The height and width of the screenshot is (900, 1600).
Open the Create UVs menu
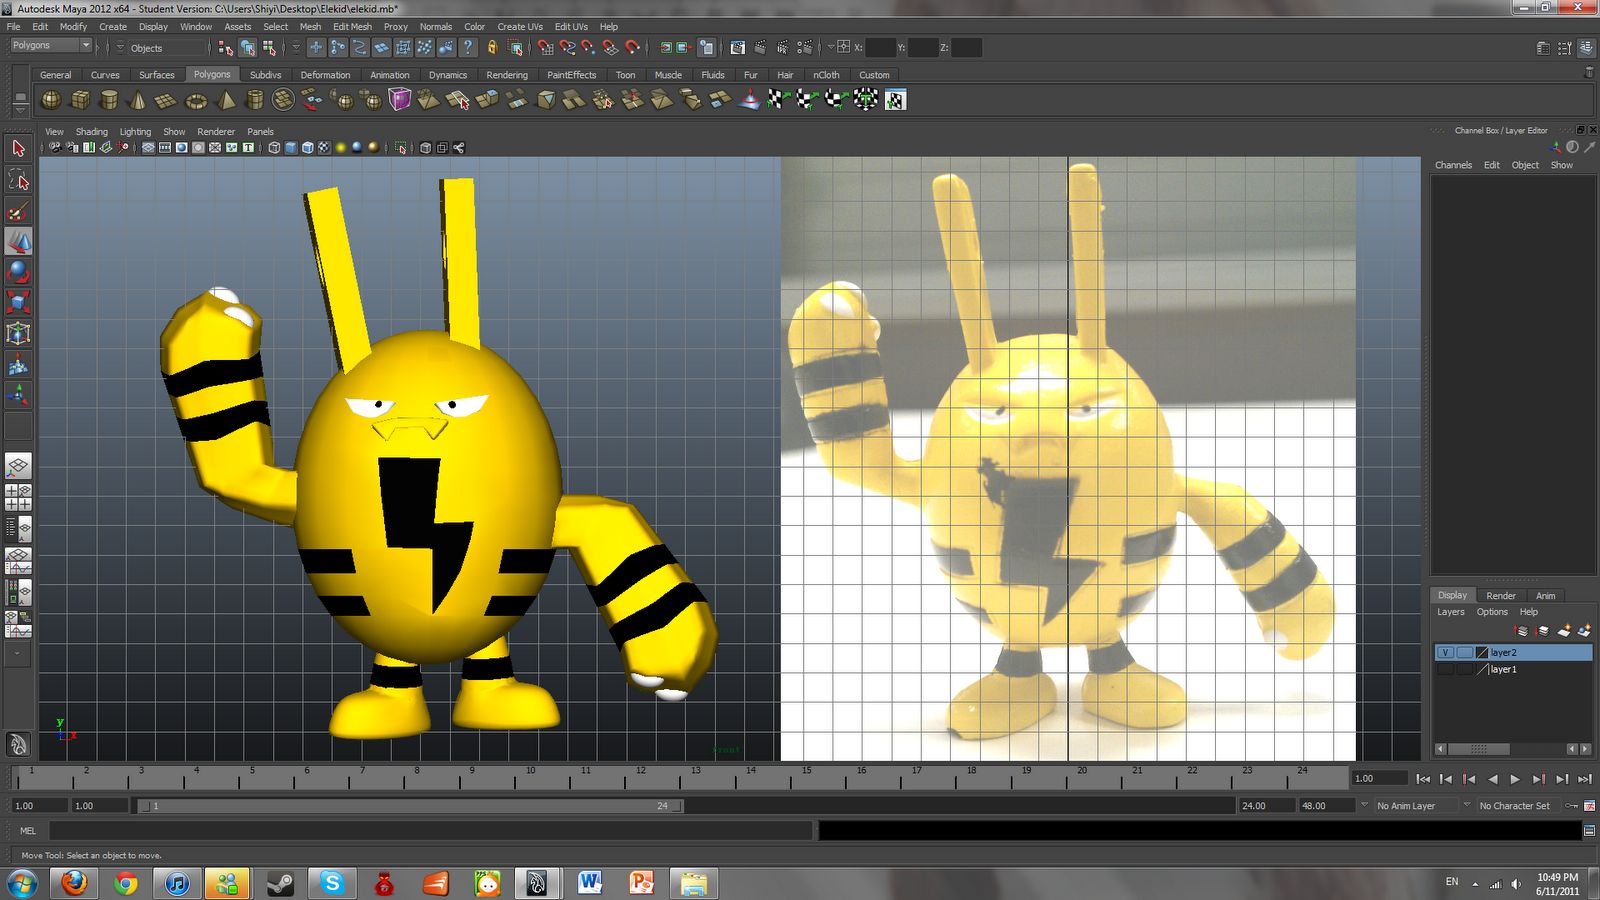coord(520,27)
